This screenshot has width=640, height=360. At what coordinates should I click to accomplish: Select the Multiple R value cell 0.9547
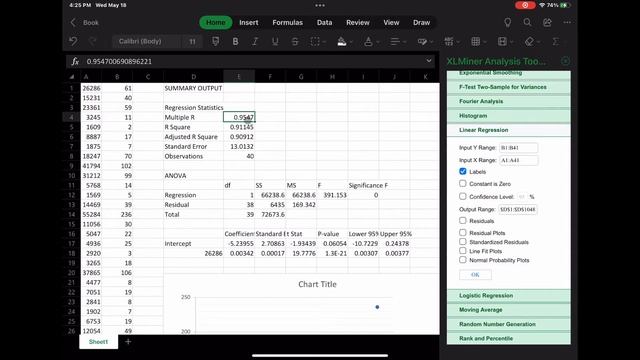tap(239, 117)
